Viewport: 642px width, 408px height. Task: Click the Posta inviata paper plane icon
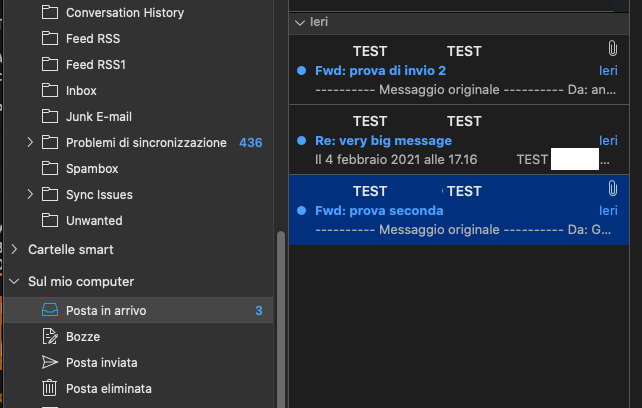(50, 362)
